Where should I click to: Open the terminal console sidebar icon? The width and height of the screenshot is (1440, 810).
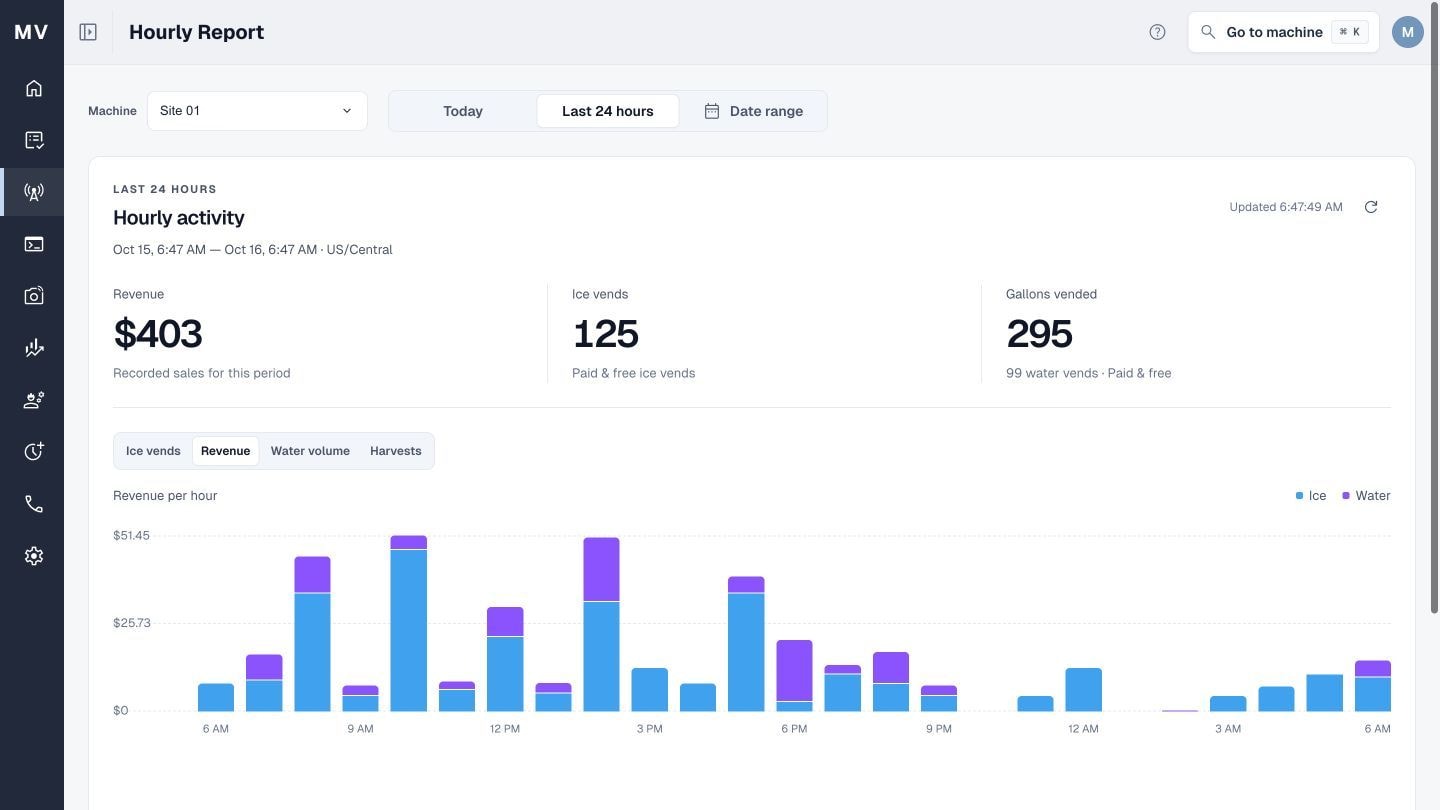pyautogui.click(x=34, y=244)
